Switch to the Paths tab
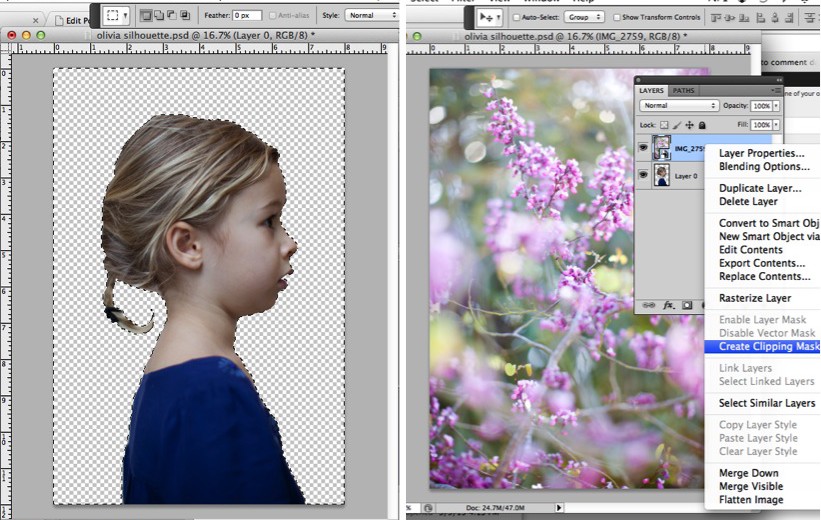 click(x=683, y=91)
